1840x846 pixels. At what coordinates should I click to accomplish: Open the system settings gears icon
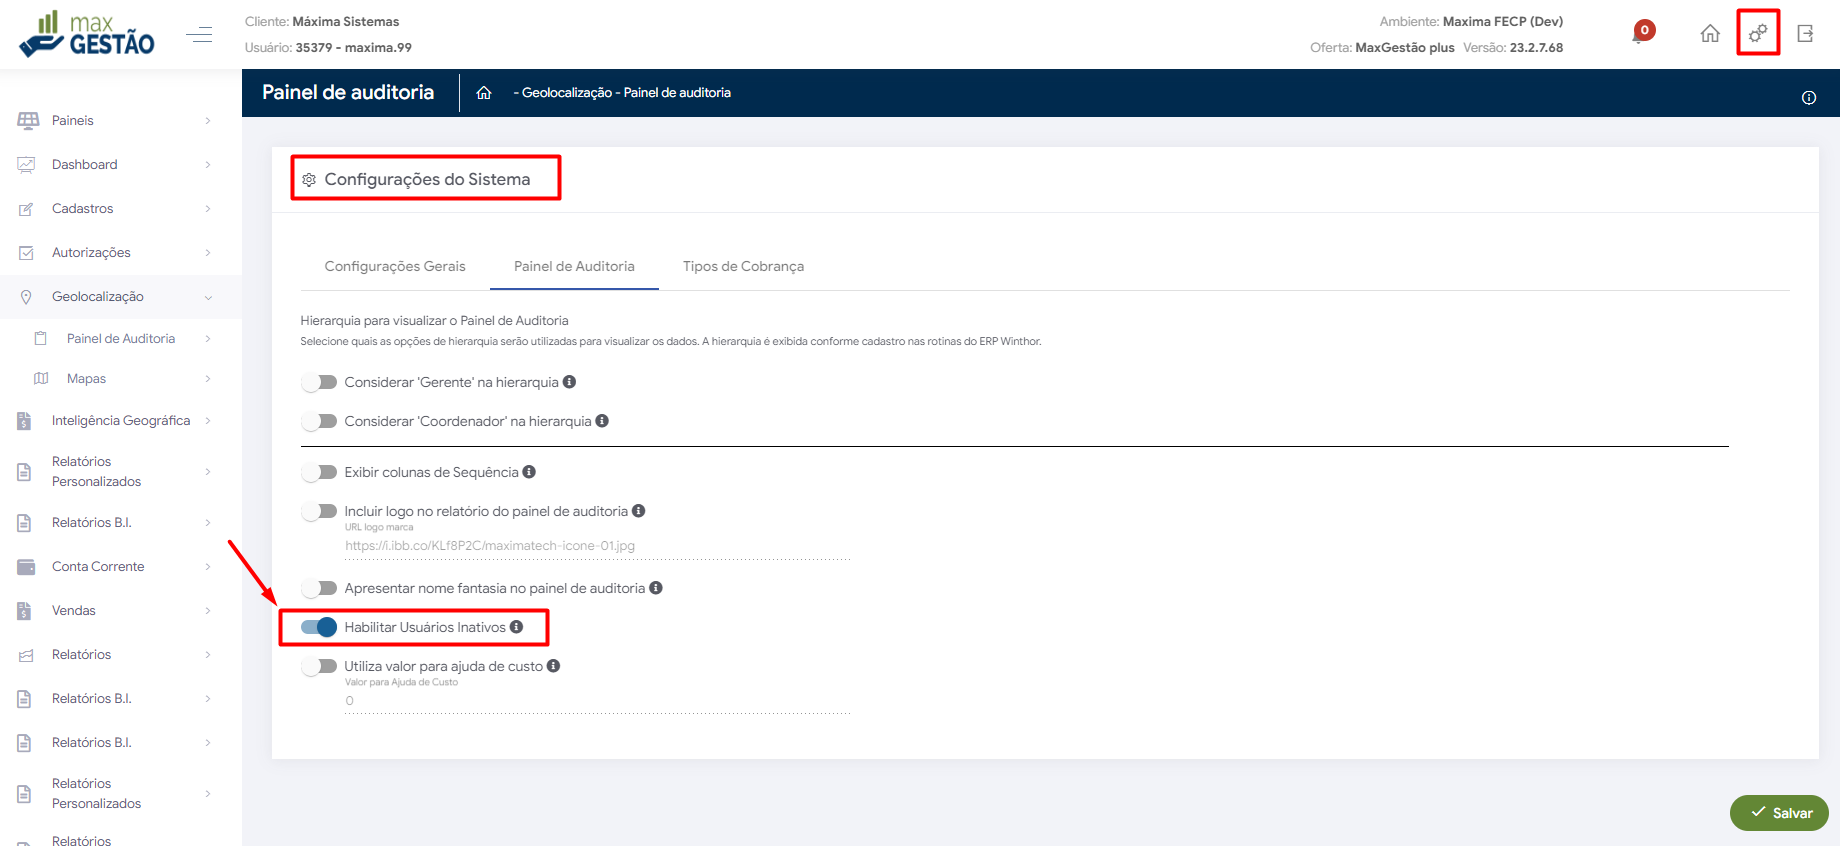(1758, 33)
